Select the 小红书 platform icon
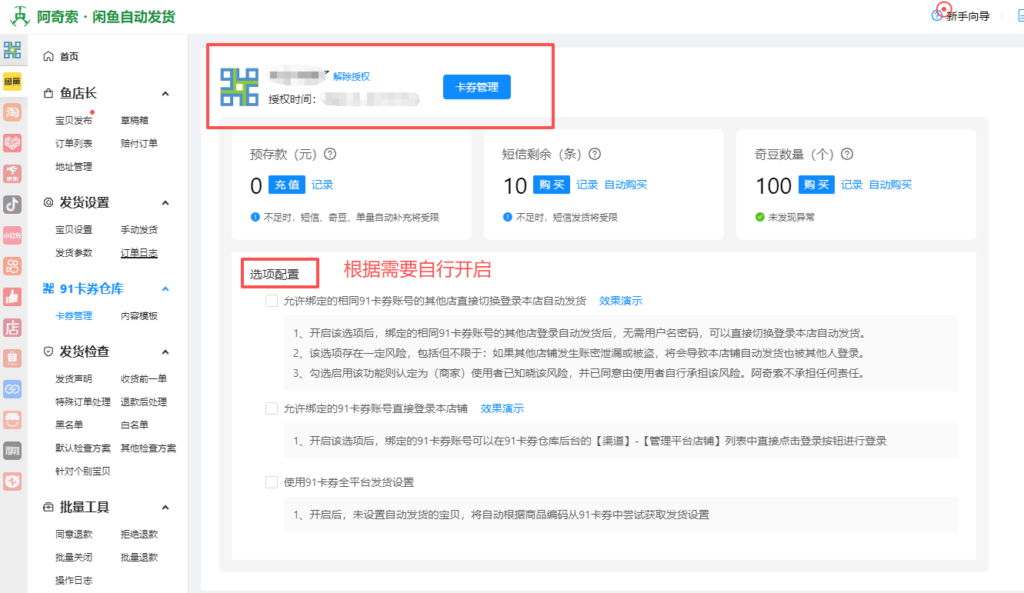The image size is (1024, 593). click(12, 234)
